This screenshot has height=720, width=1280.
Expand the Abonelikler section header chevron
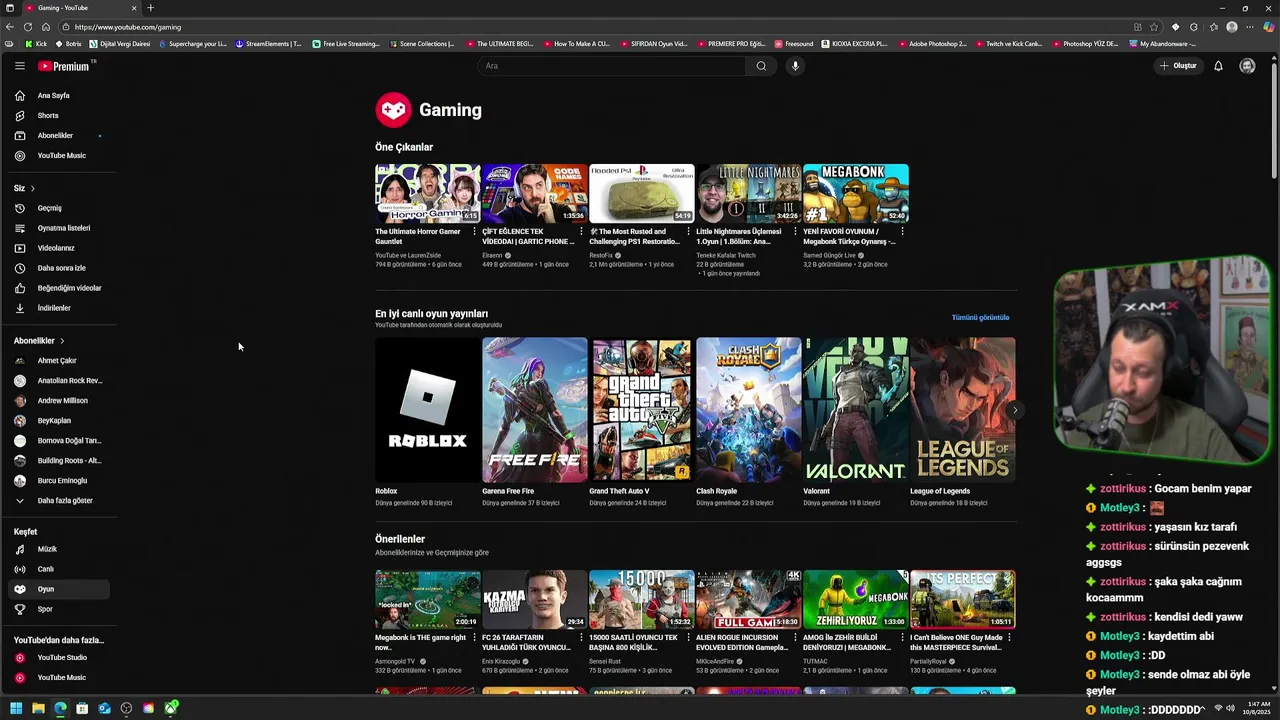[62, 341]
